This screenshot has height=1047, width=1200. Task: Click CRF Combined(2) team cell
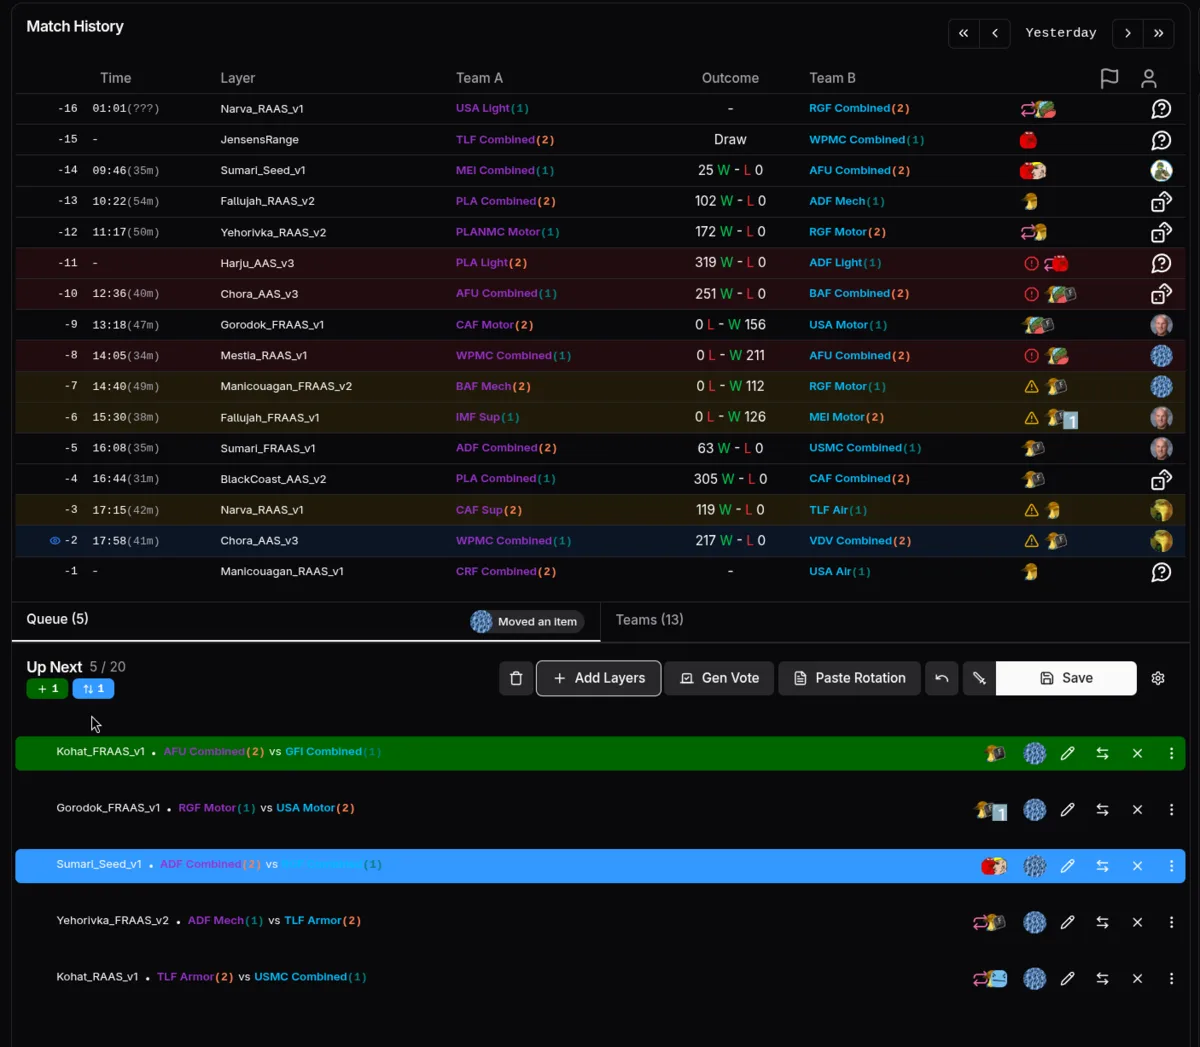[506, 572]
